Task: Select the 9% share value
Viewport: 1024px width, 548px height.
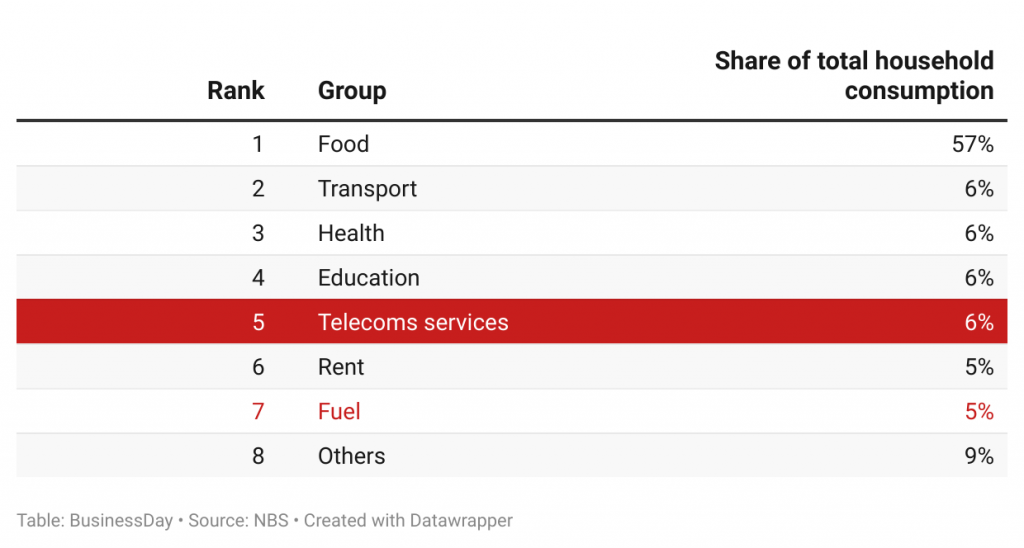Action: (979, 456)
